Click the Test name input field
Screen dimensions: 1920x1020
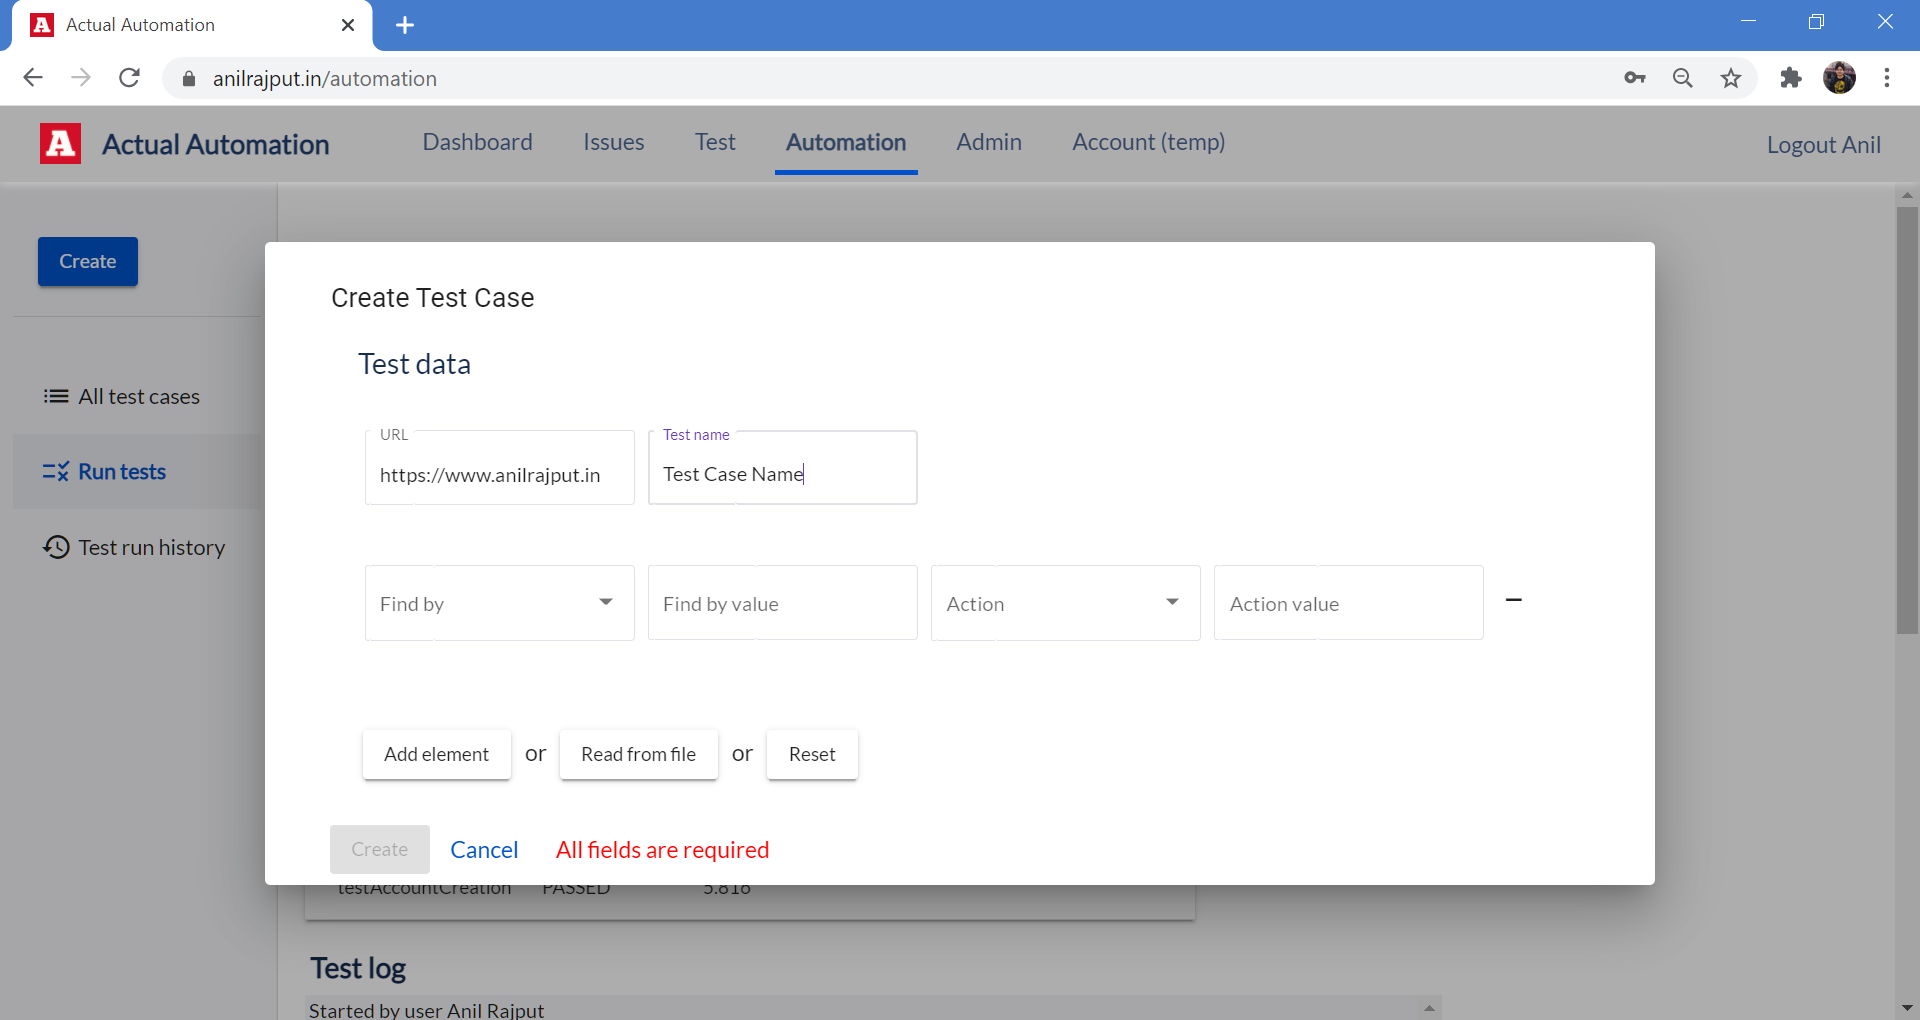point(783,468)
